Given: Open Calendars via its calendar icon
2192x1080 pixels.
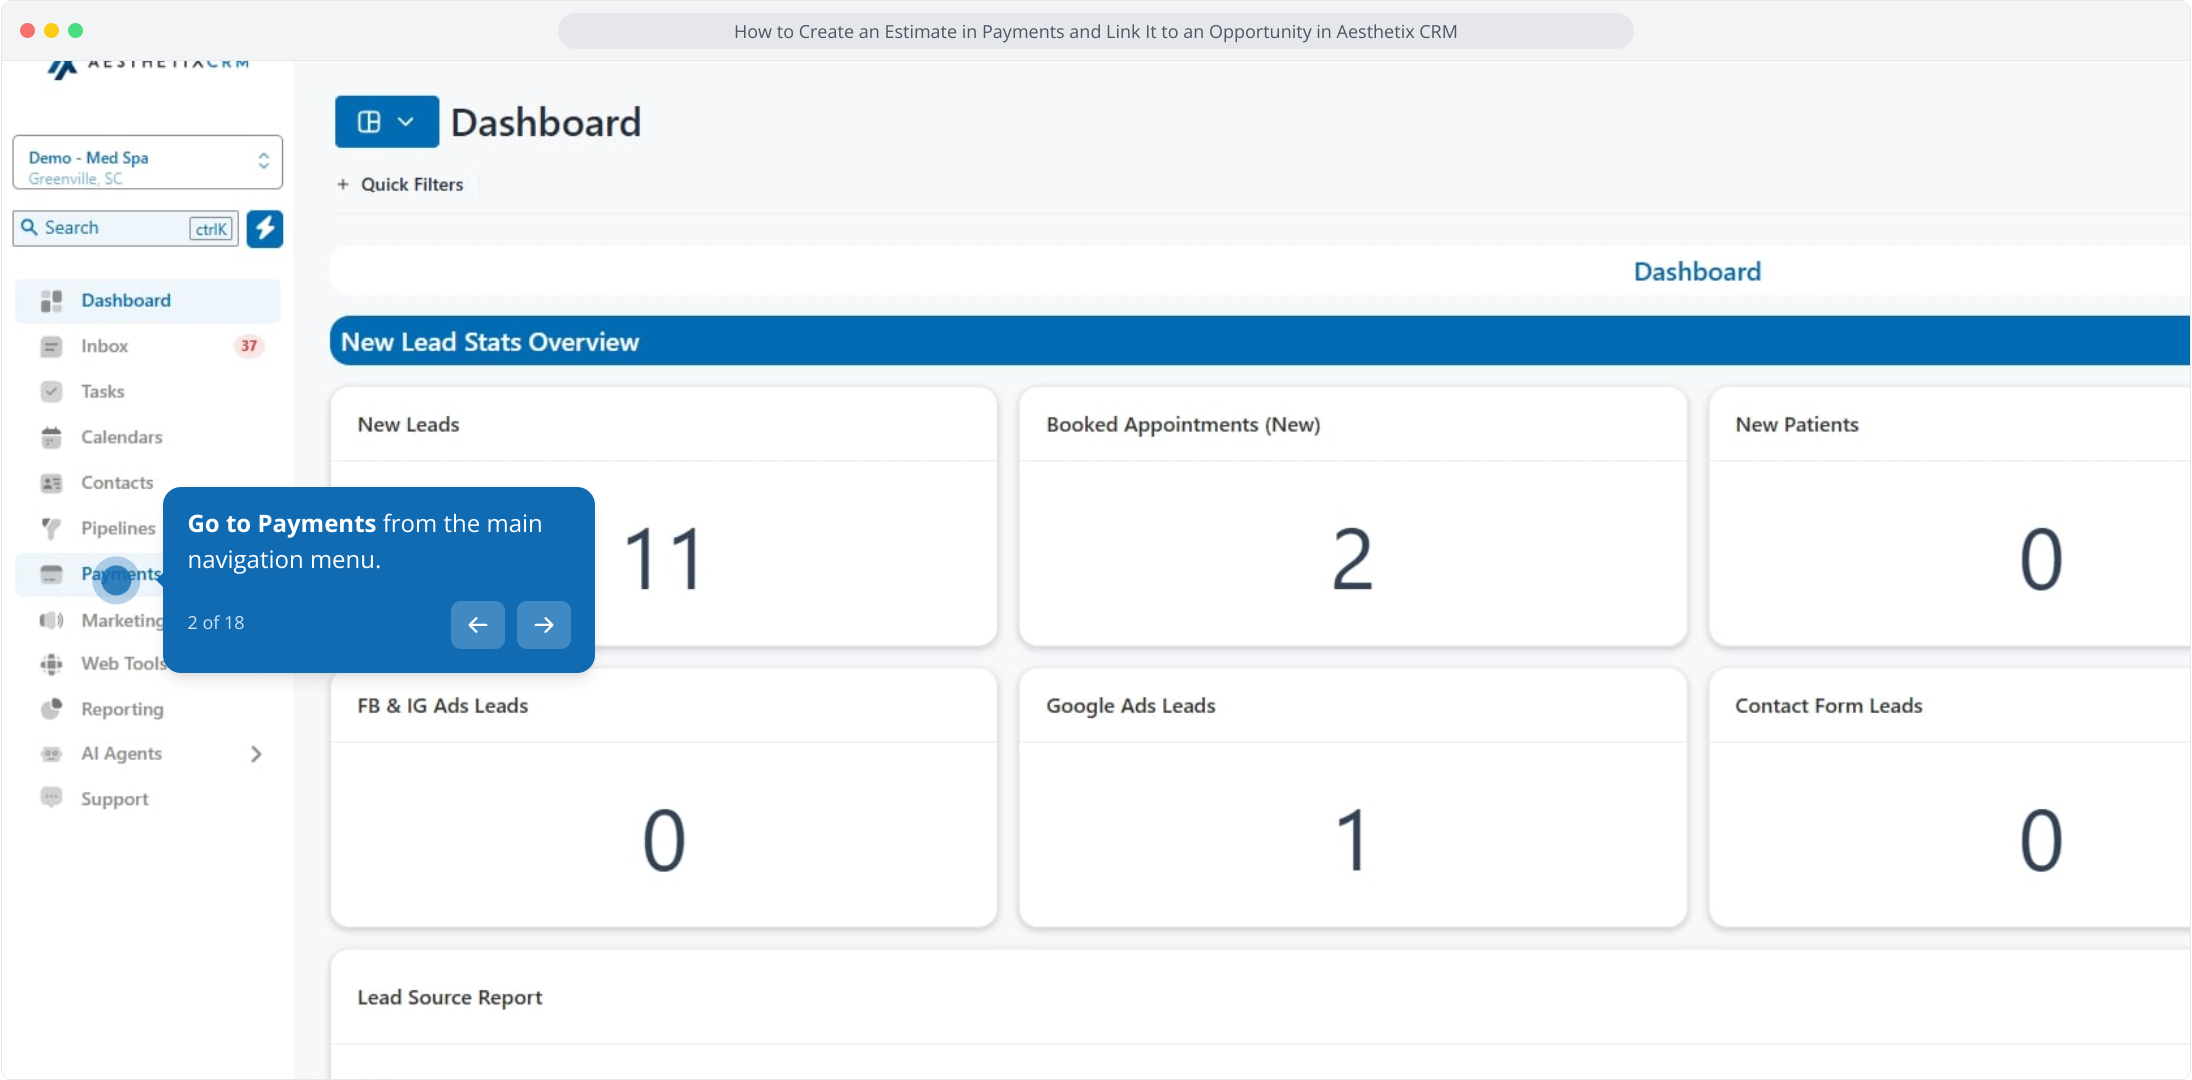Looking at the screenshot, I should 51,437.
